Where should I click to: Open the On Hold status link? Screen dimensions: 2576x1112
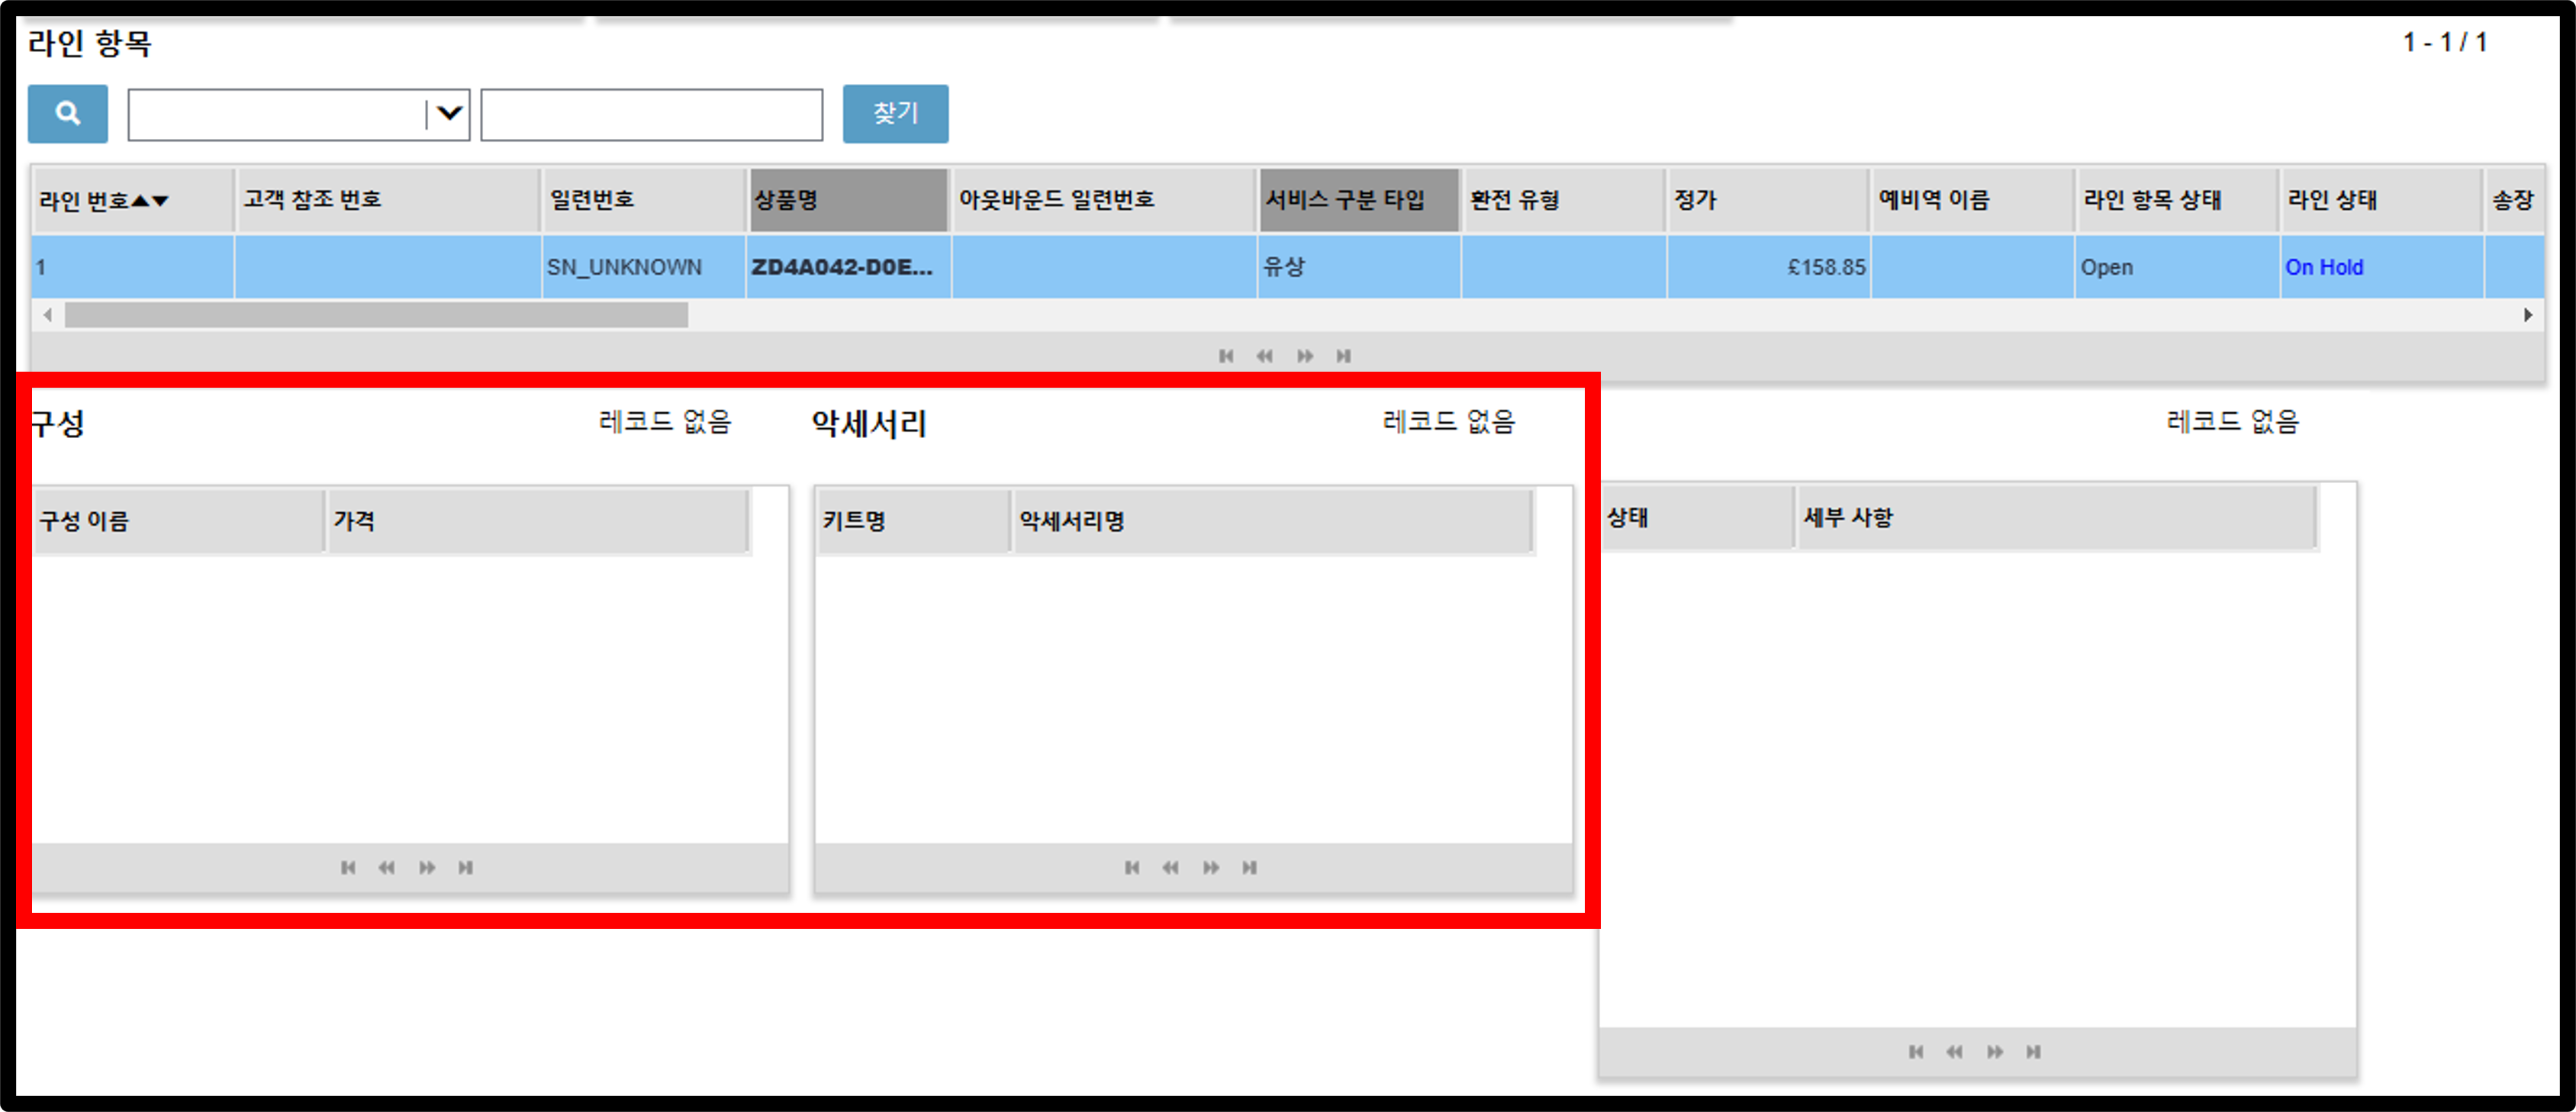coord(2324,267)
